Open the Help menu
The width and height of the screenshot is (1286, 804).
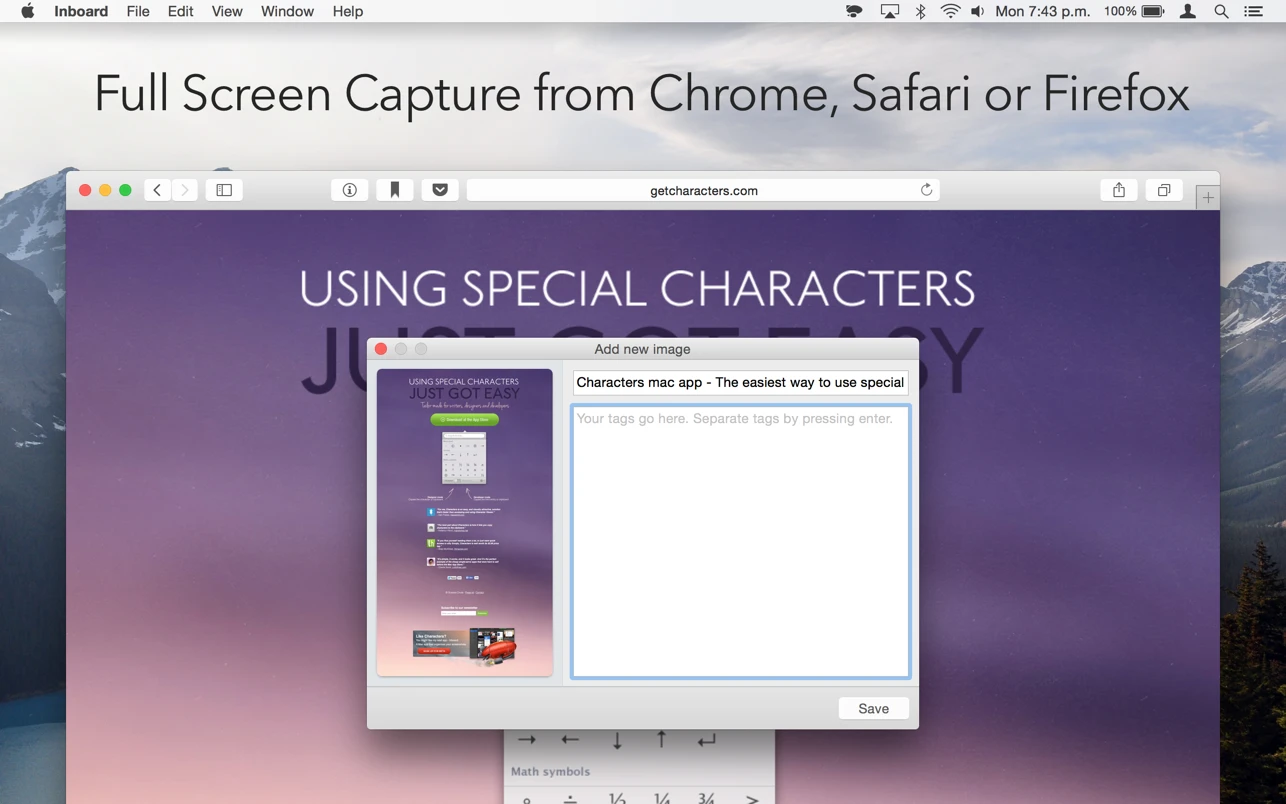coord(348,11)
